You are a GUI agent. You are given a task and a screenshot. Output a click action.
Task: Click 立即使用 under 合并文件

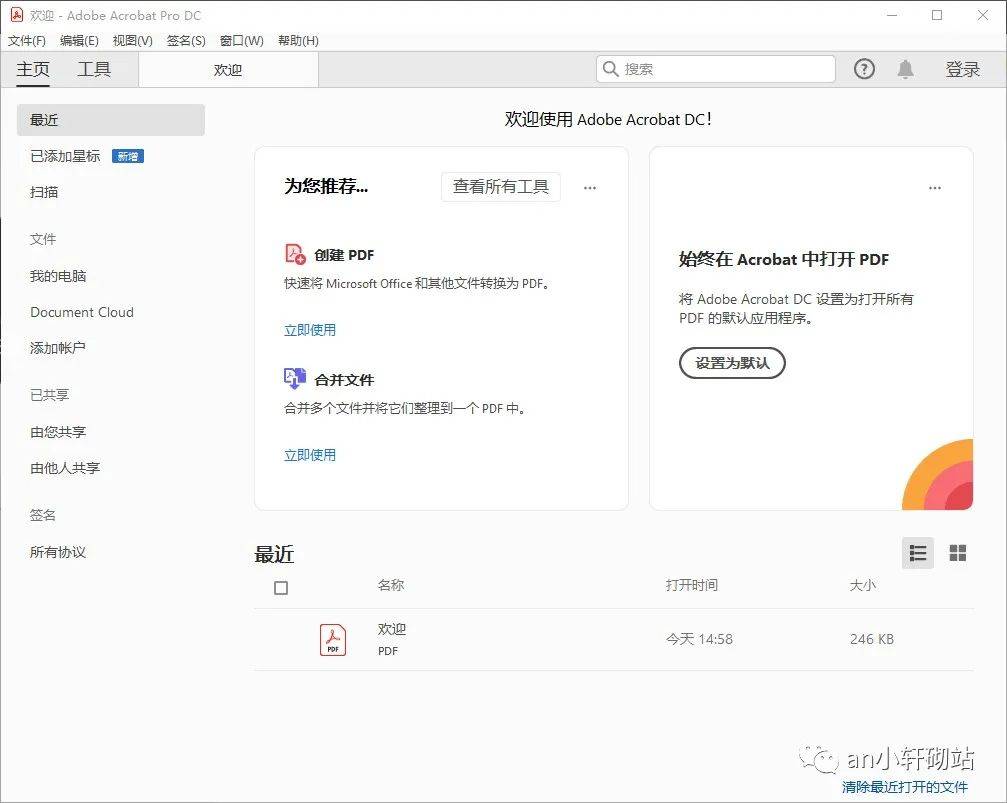click(x=310, y=455)
